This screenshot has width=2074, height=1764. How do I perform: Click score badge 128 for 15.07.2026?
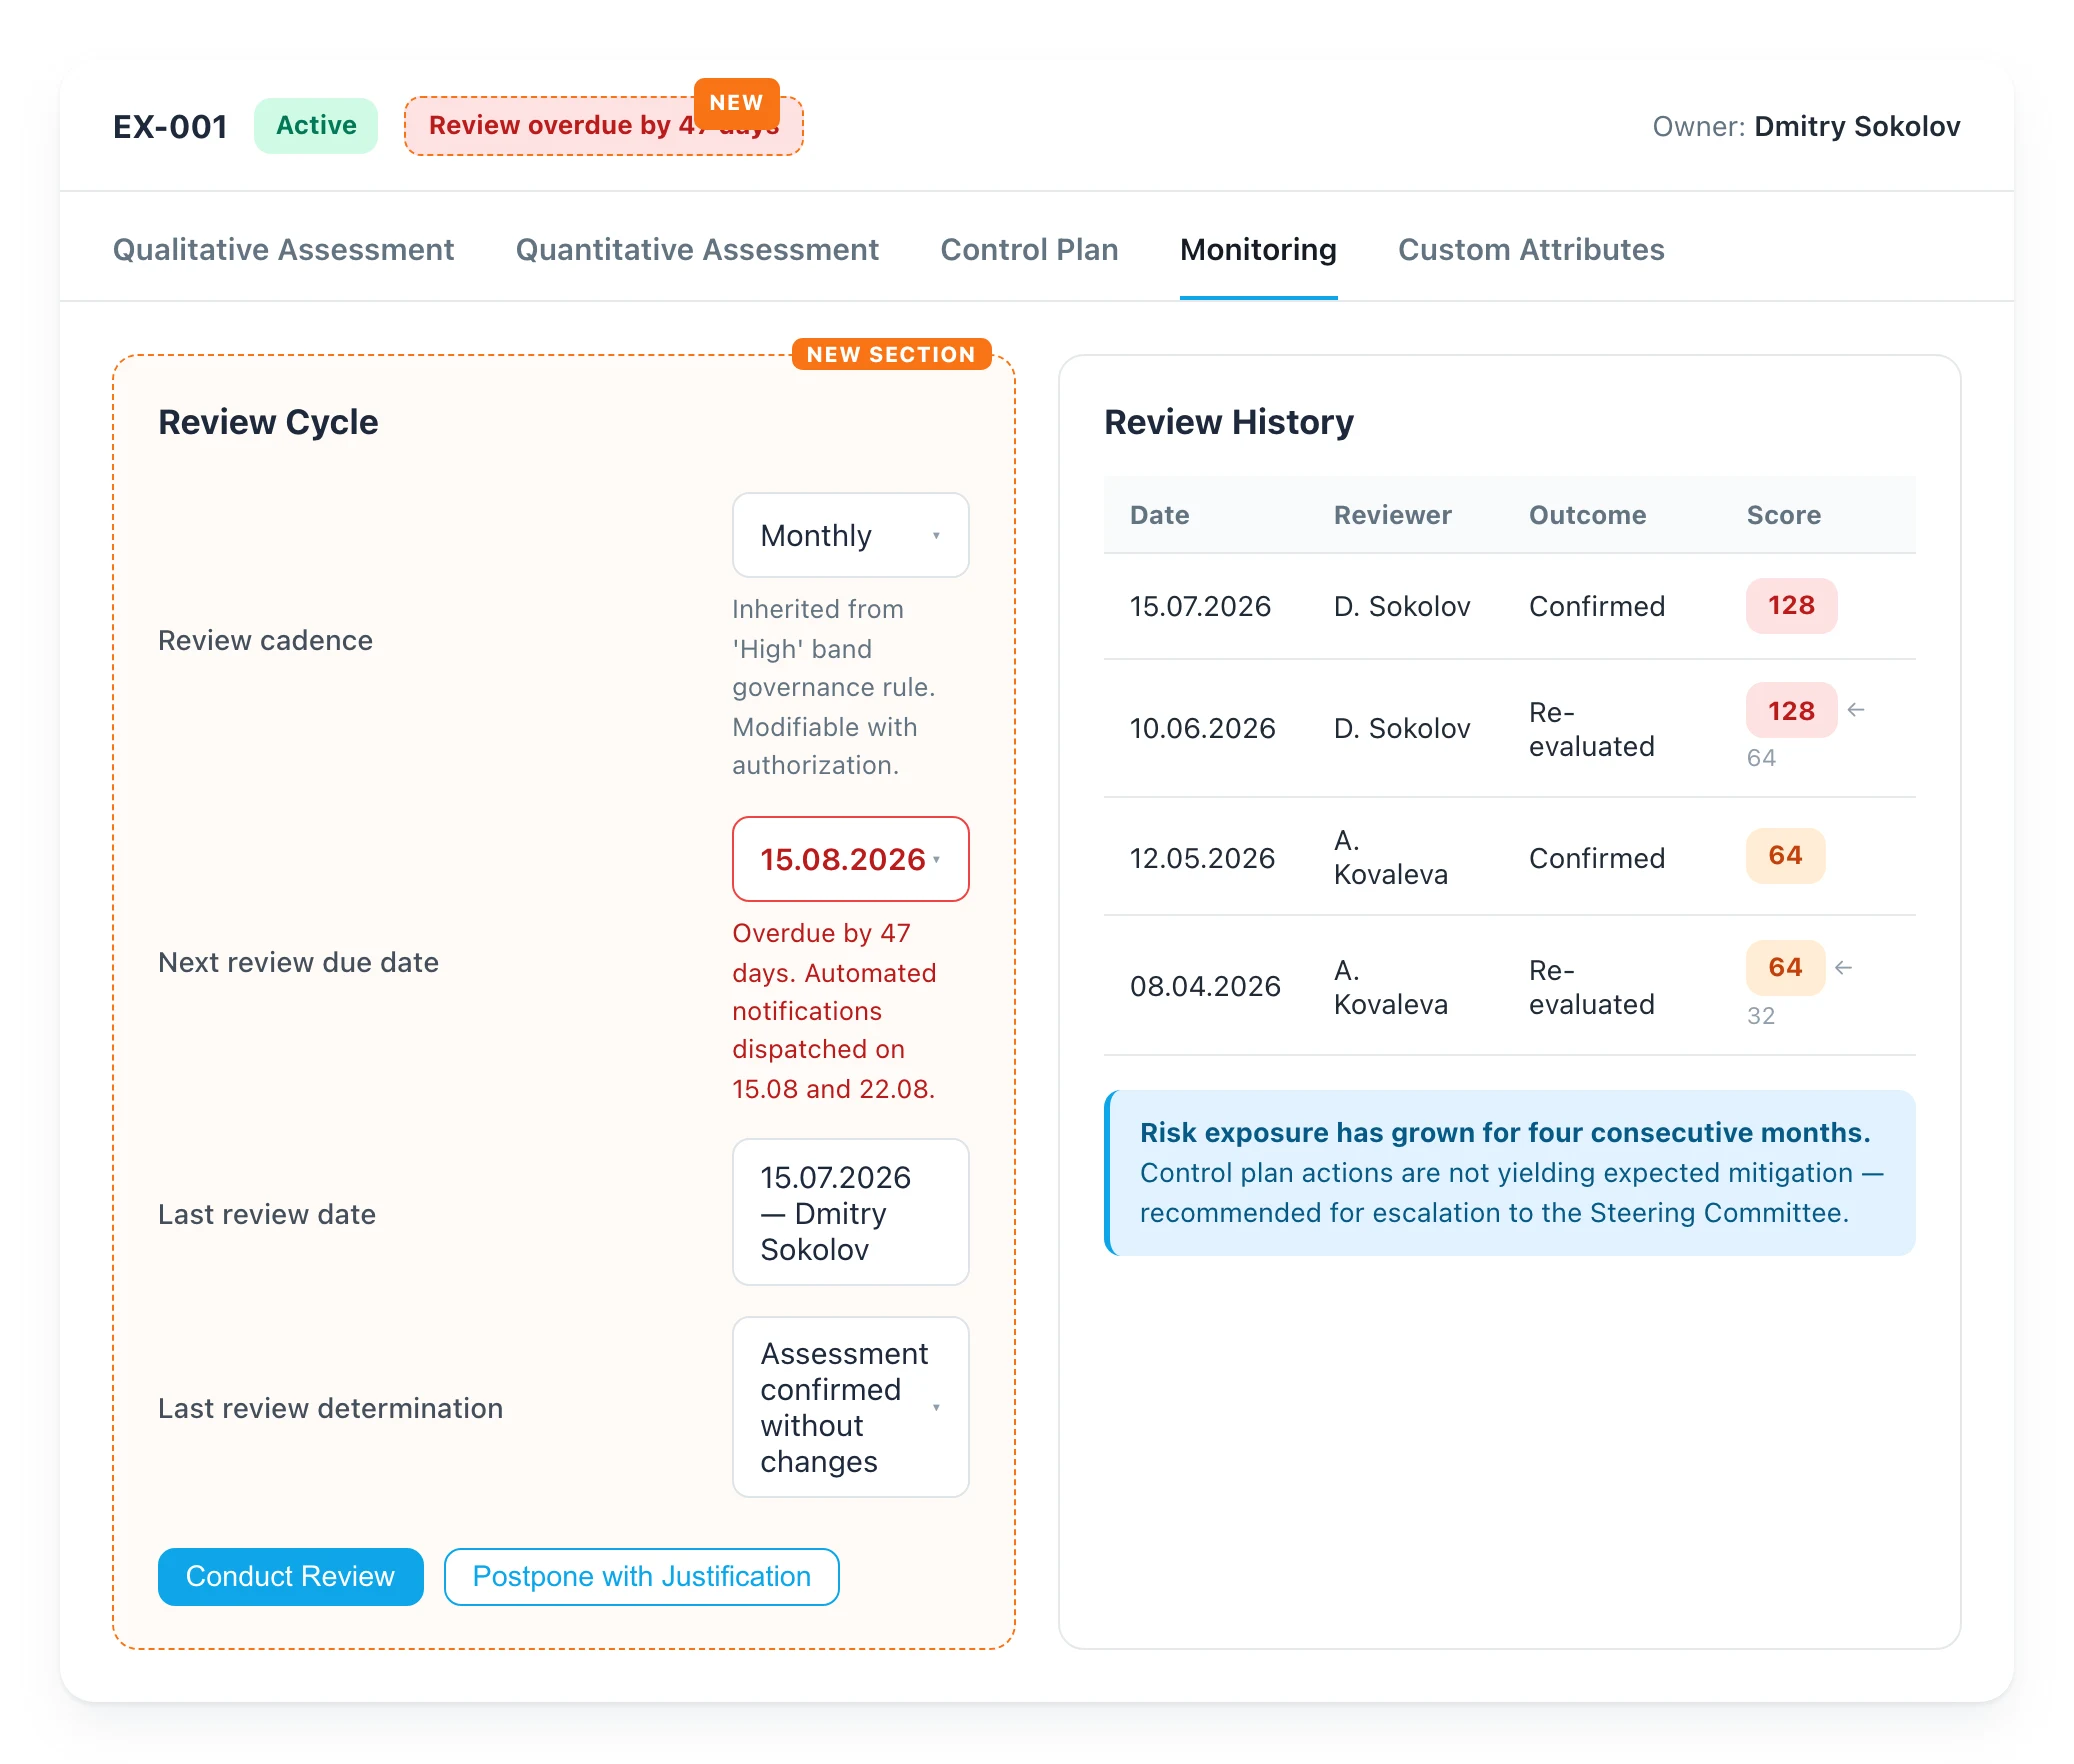click(x=1791, y=605)
